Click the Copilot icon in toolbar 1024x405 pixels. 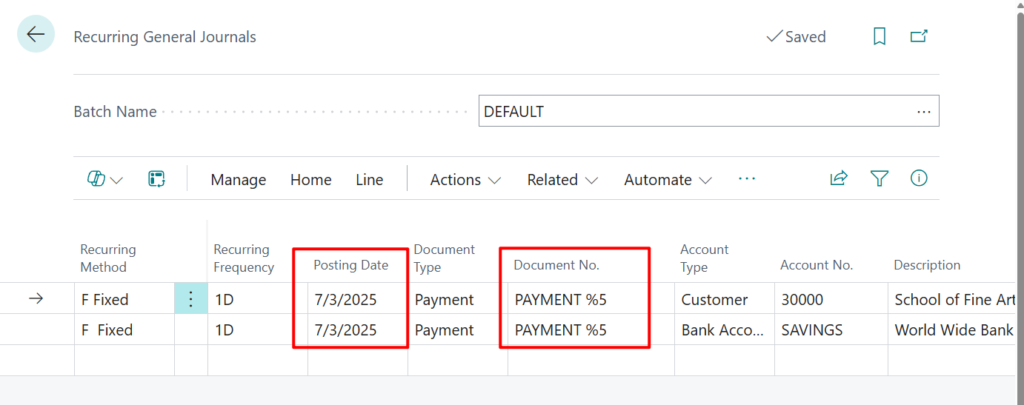tap(97, 179)
